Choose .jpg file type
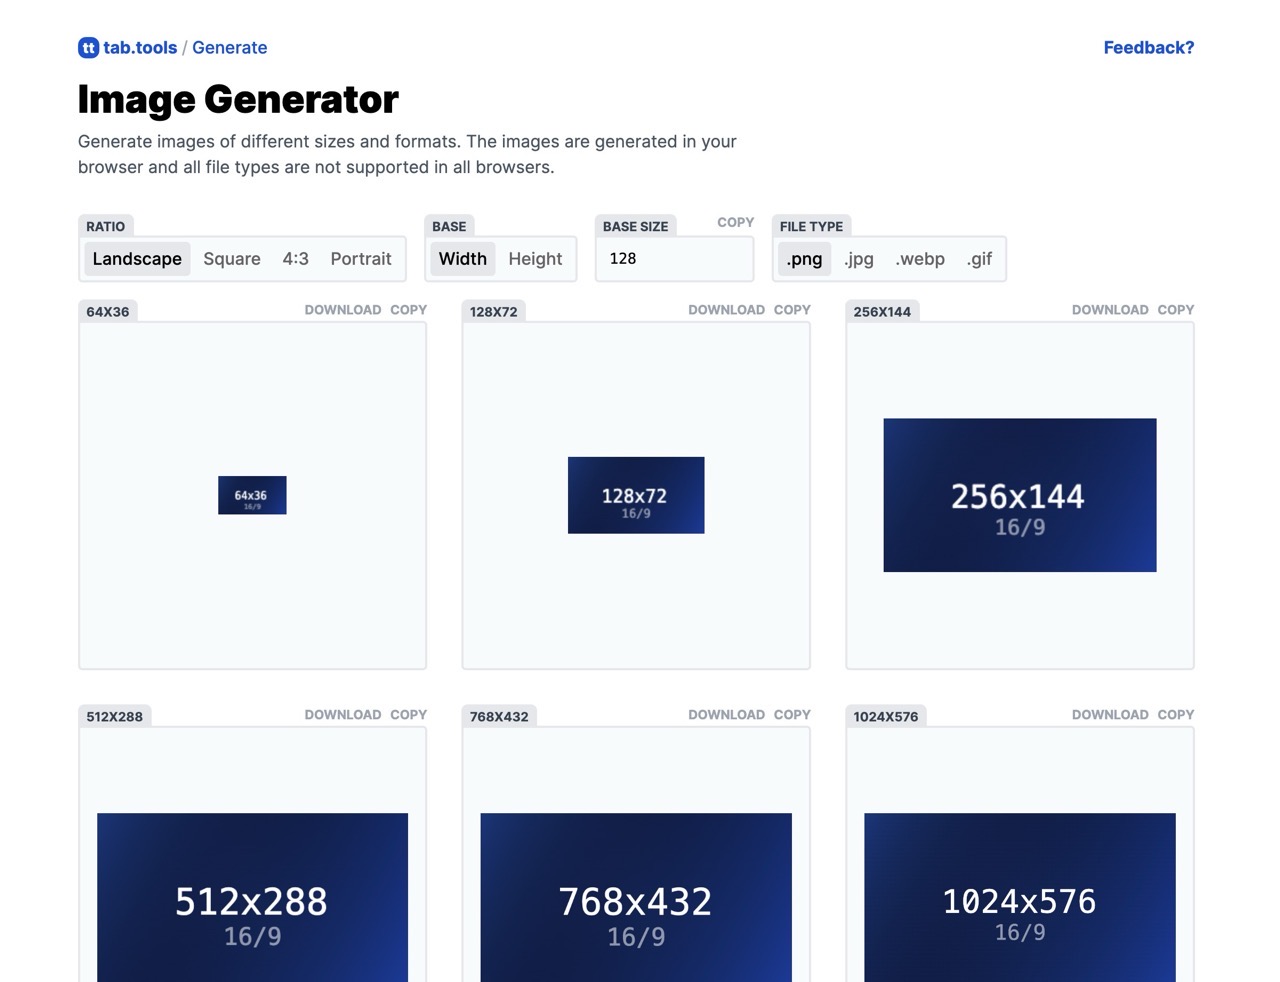The image size is (1280, 982). [858, 259]
